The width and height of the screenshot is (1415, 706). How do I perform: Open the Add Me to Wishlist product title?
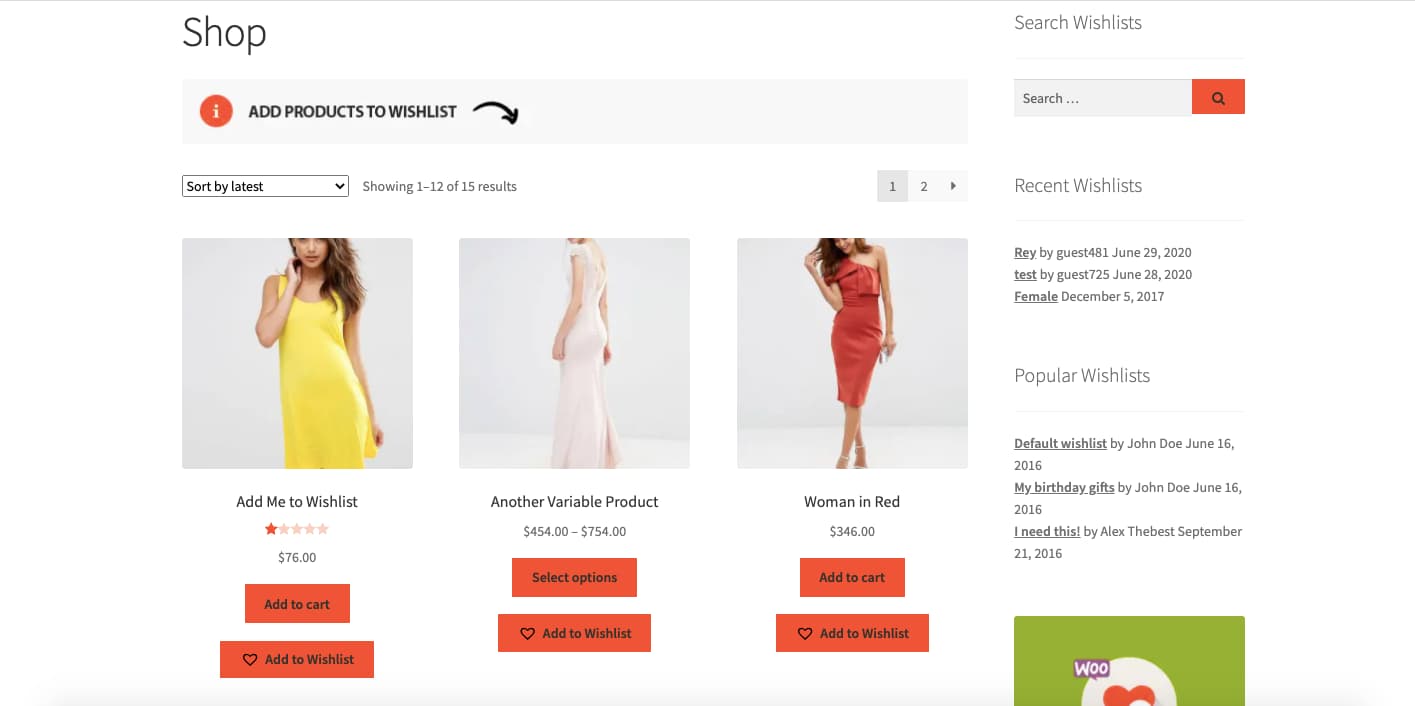[297, 502]
